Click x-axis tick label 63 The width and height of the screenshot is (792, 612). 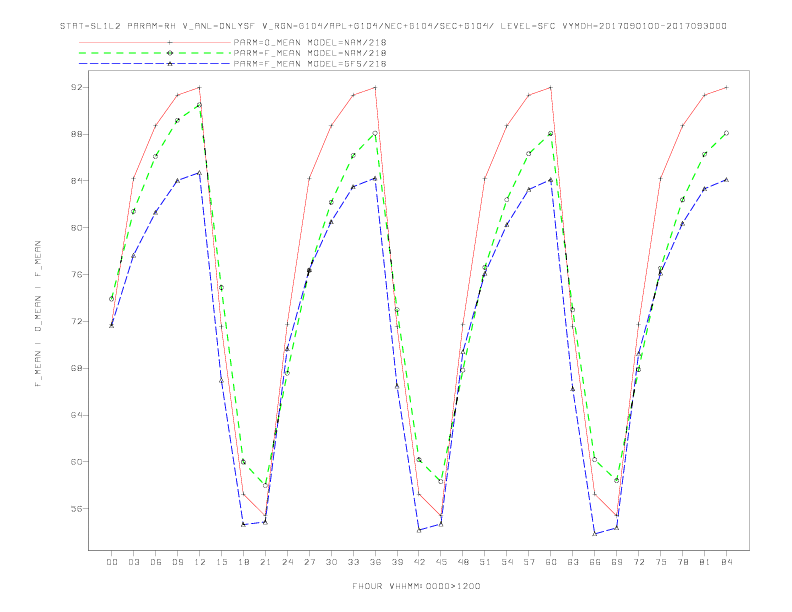573,562
